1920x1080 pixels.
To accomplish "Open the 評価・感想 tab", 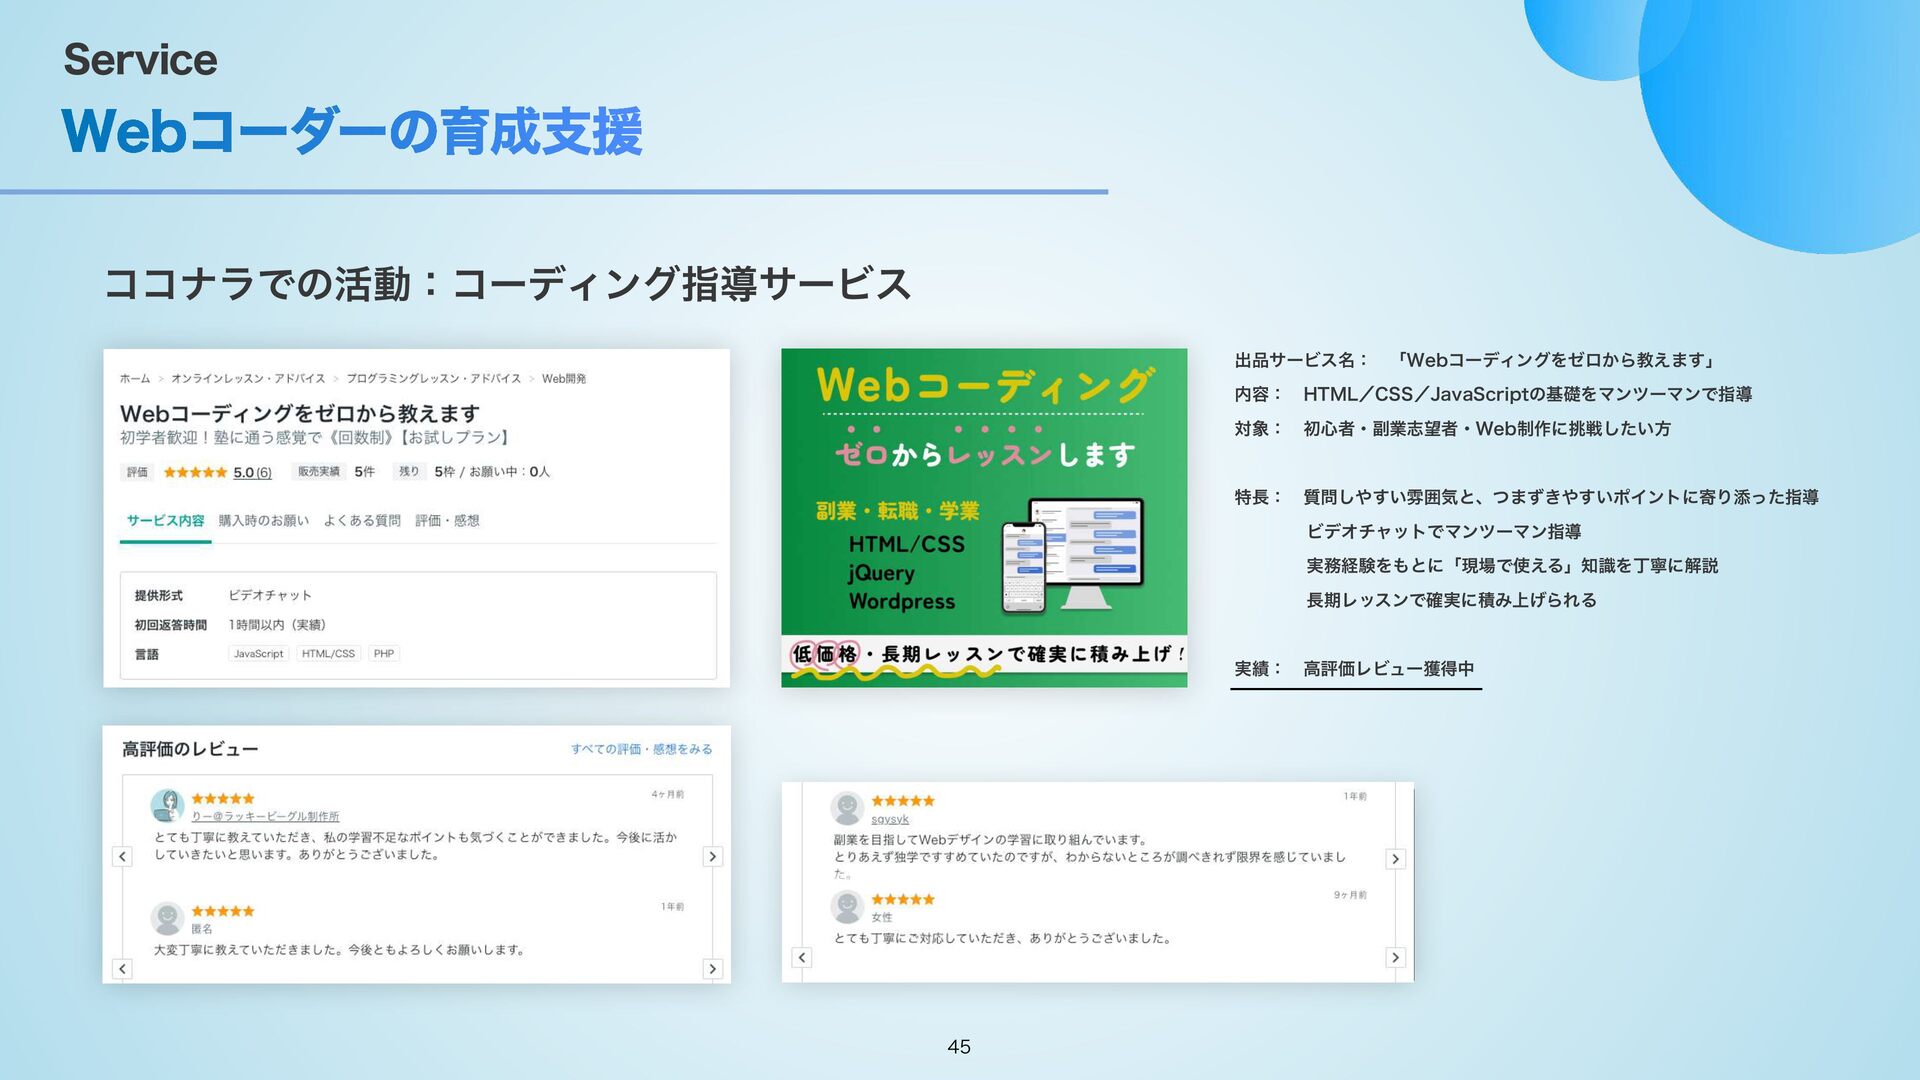I will 447,520.
